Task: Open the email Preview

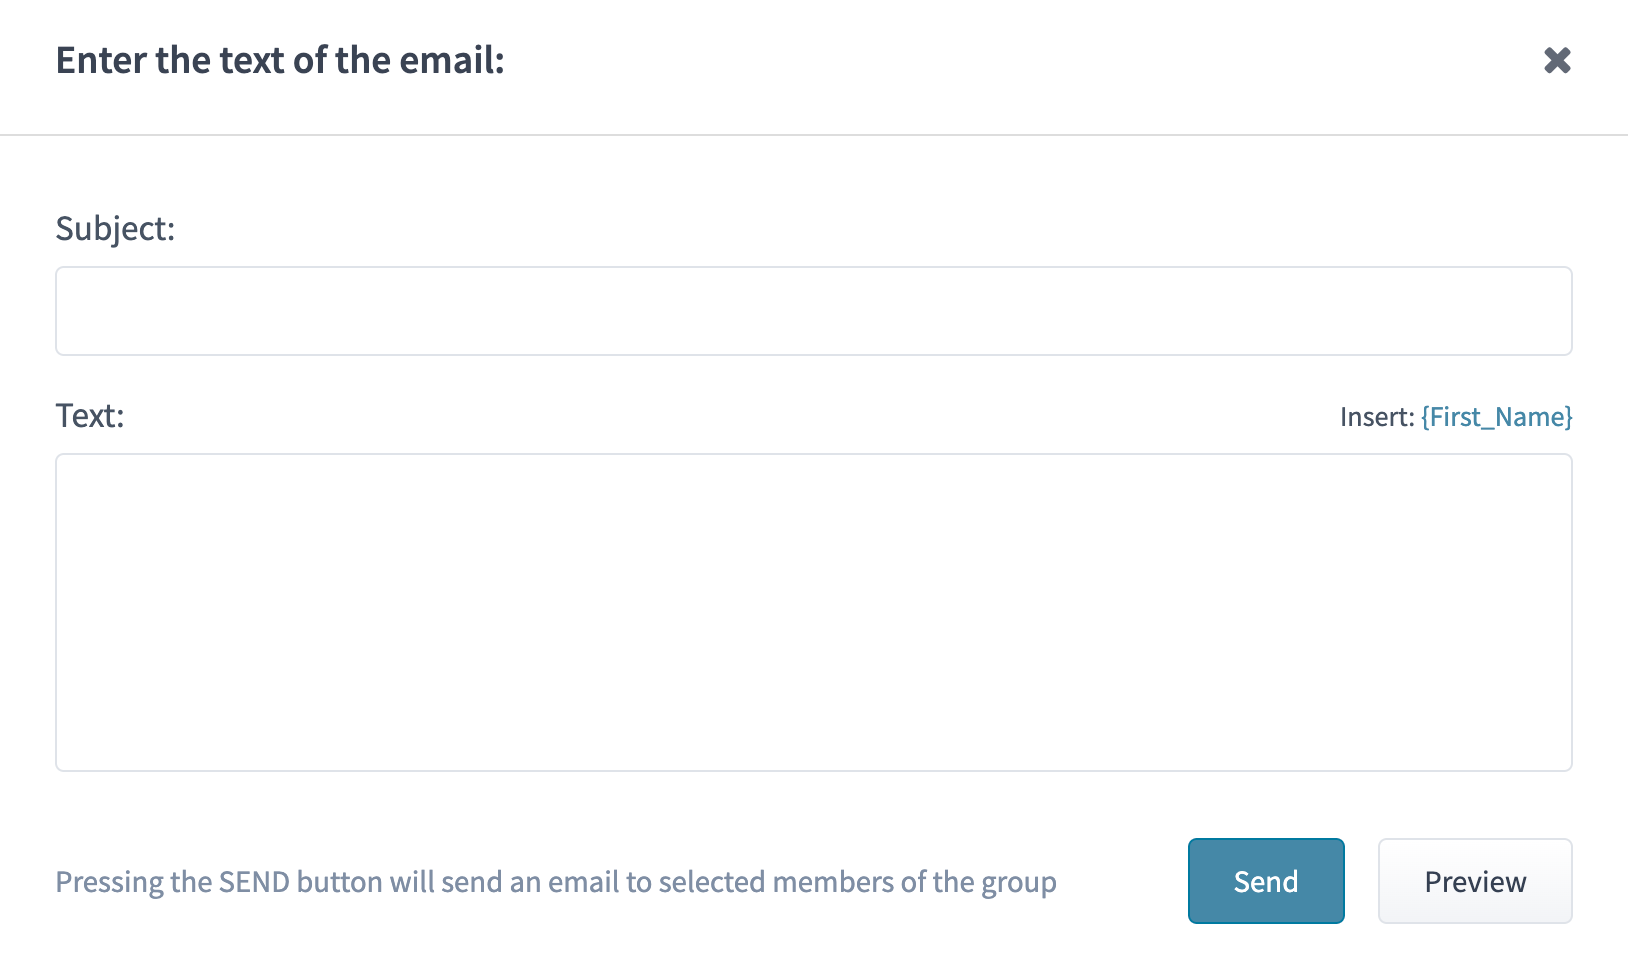Action: coord(1474,881)
